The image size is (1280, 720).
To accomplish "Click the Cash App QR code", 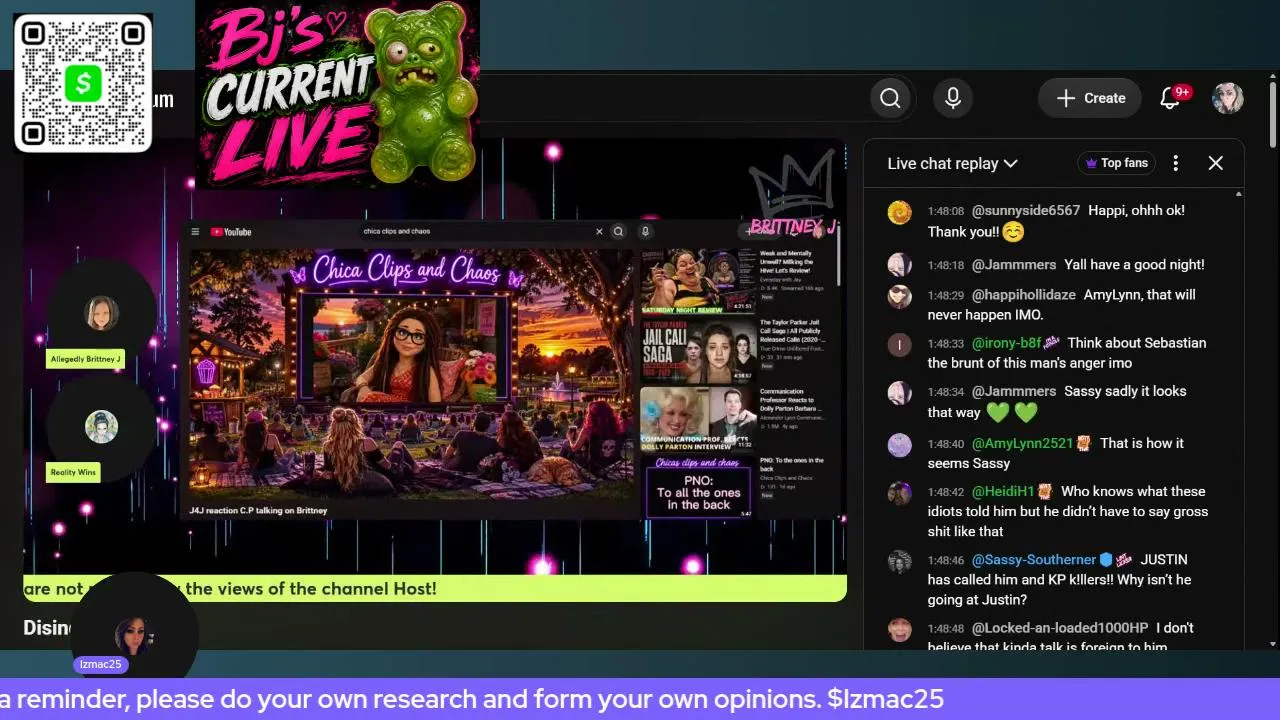I will point(83,83).
